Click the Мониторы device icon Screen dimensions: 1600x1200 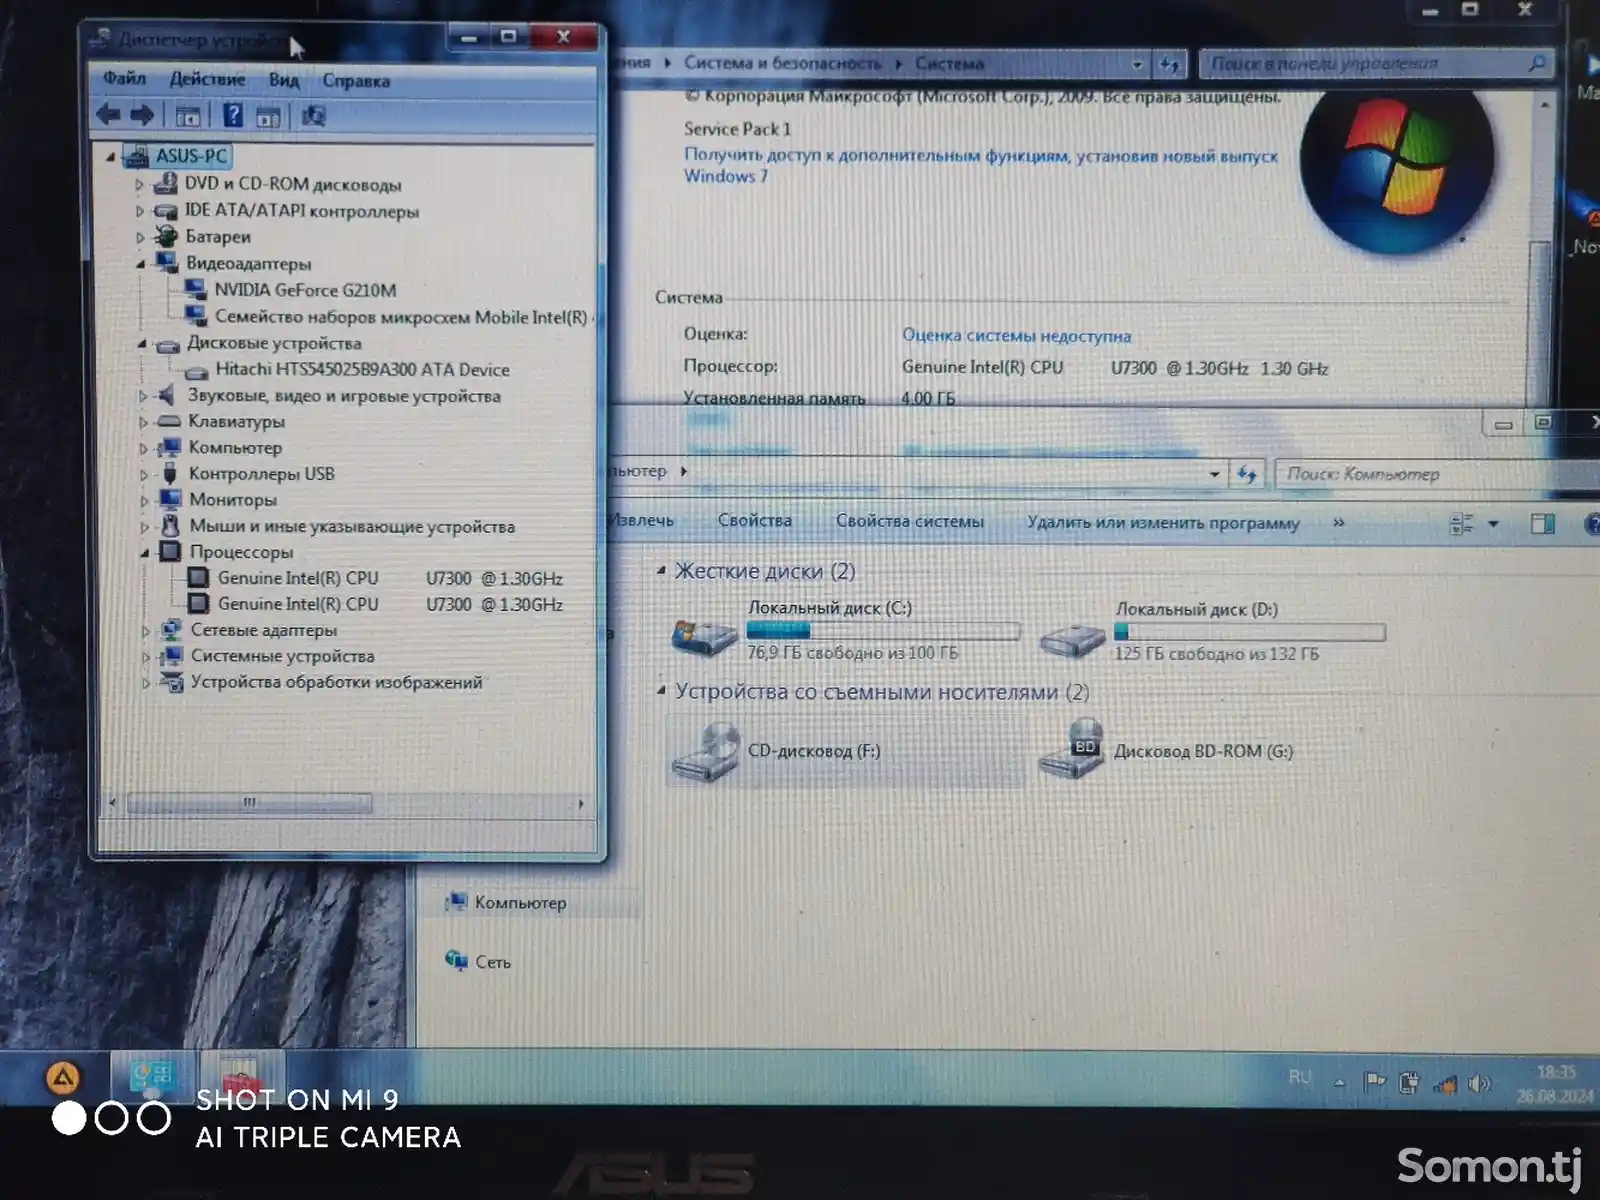[171, 499]
